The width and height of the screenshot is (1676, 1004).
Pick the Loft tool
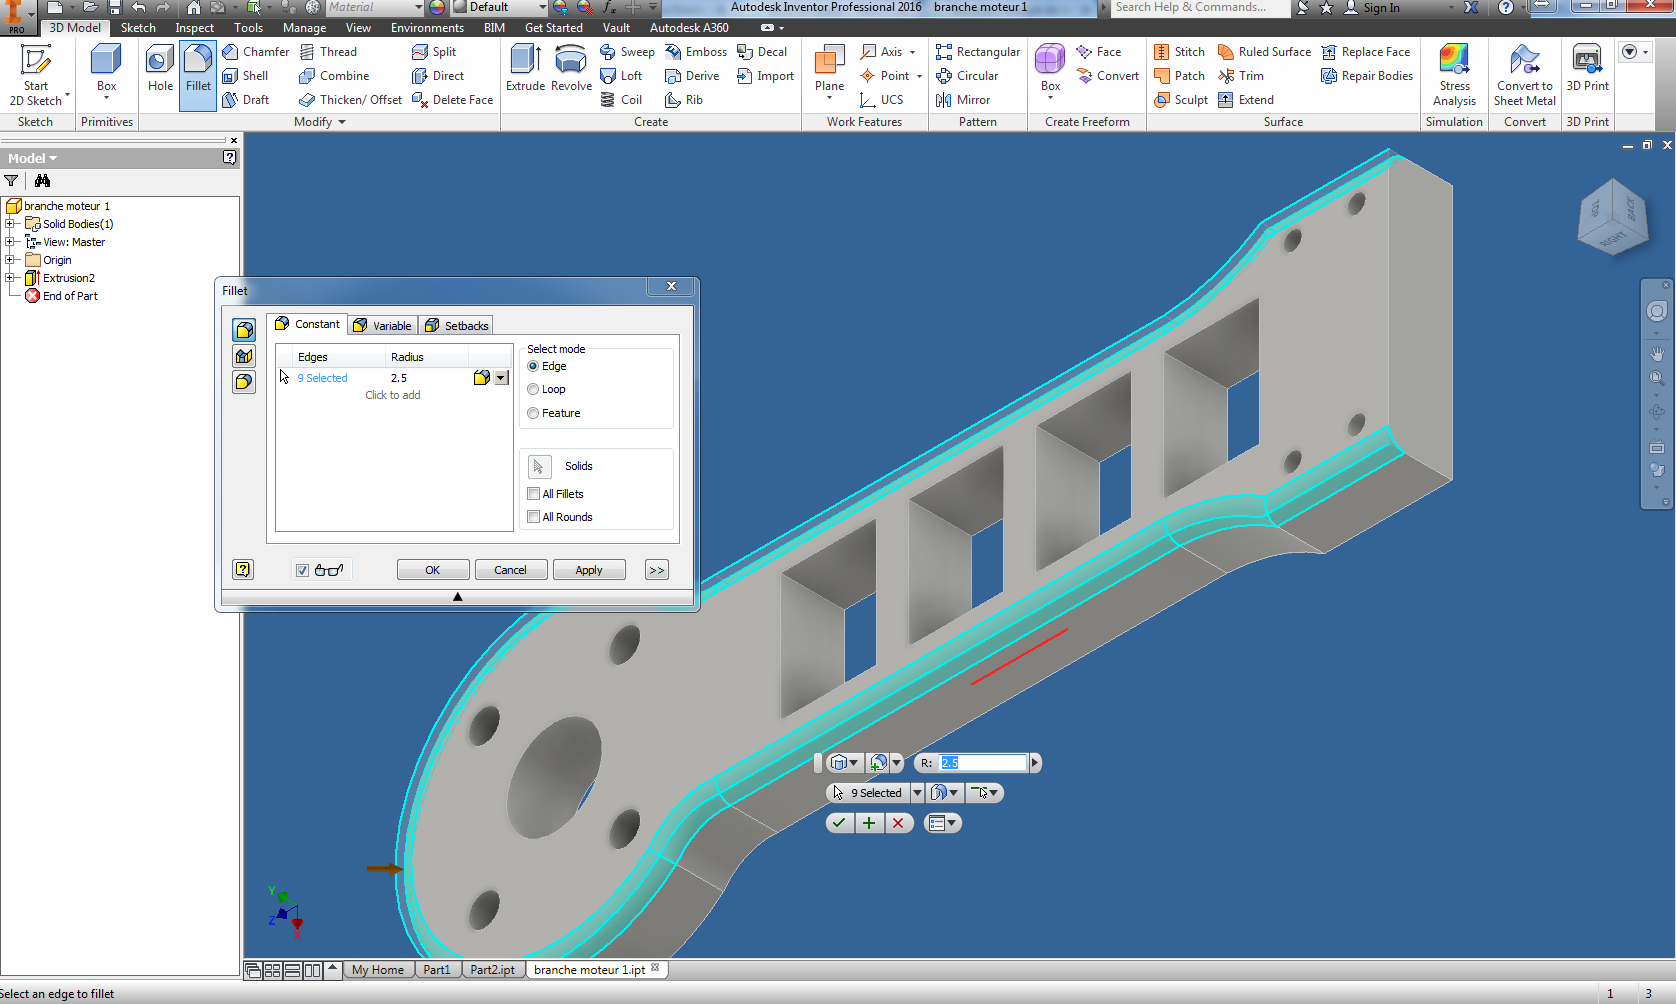pyautogui.click(x=621, y=76)
